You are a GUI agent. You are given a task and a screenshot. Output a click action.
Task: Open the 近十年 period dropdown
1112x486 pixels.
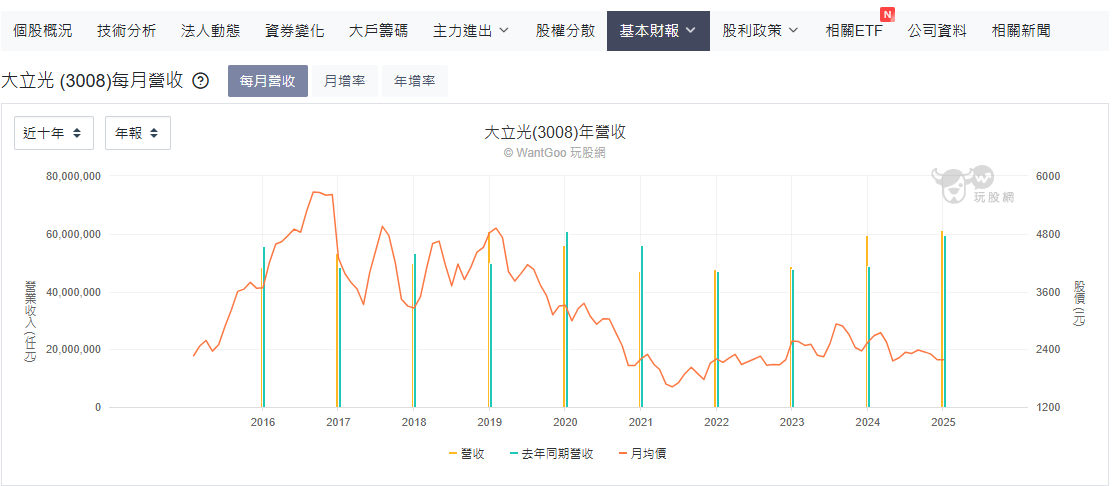pos(54,133)
